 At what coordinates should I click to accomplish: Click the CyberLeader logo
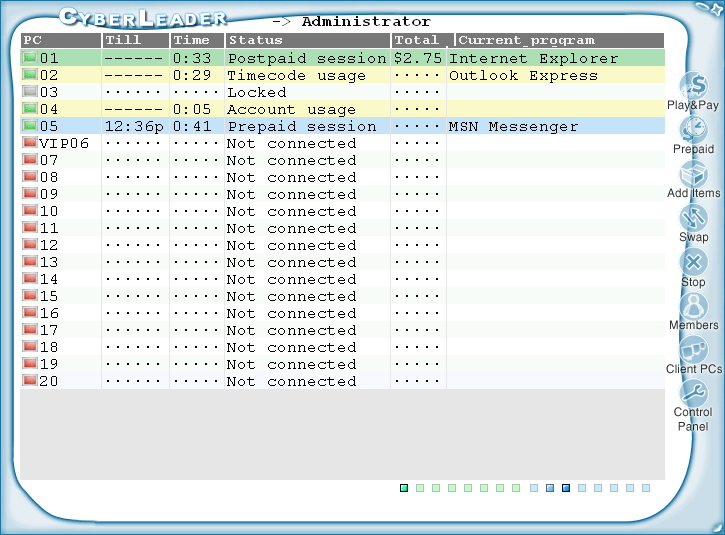tap(143, 18)
